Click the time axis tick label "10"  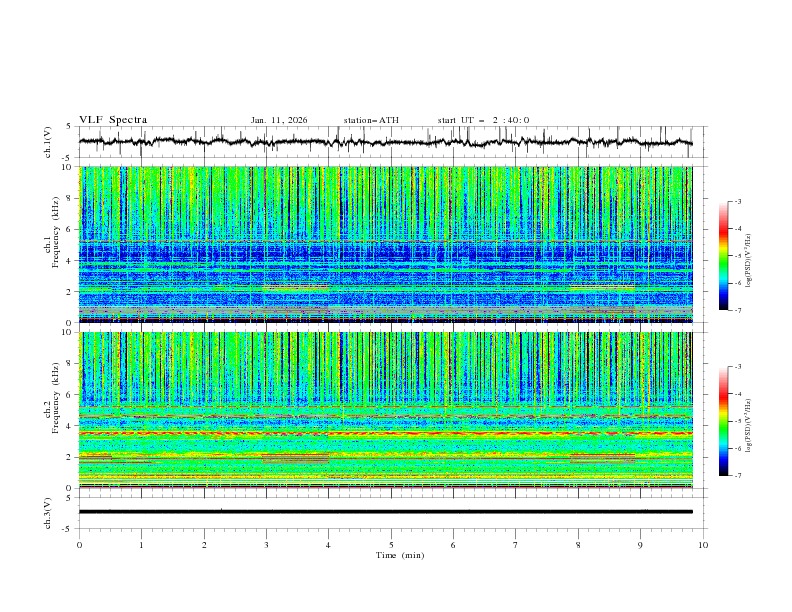tap(703, 545)
